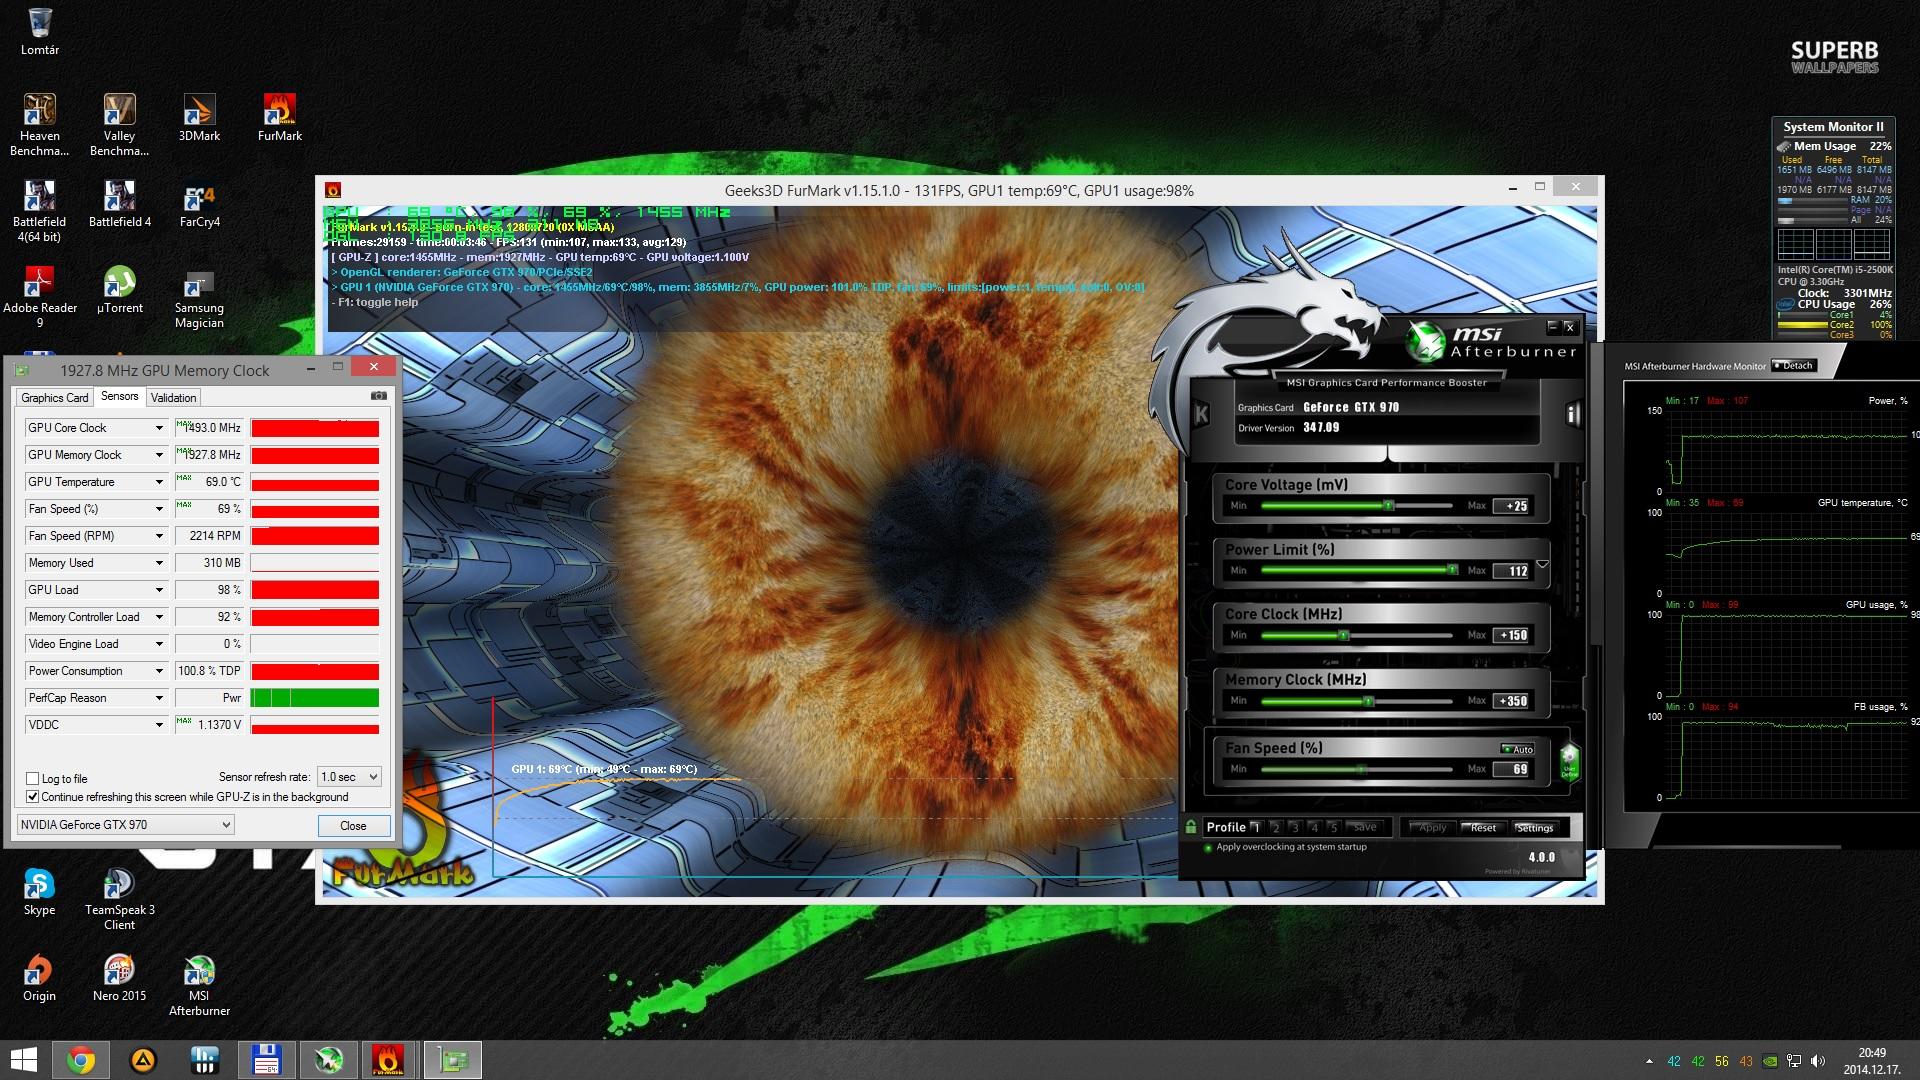Open the Lomtár recycle bin
The image size is (1920, 1080).
coord(40,32)
